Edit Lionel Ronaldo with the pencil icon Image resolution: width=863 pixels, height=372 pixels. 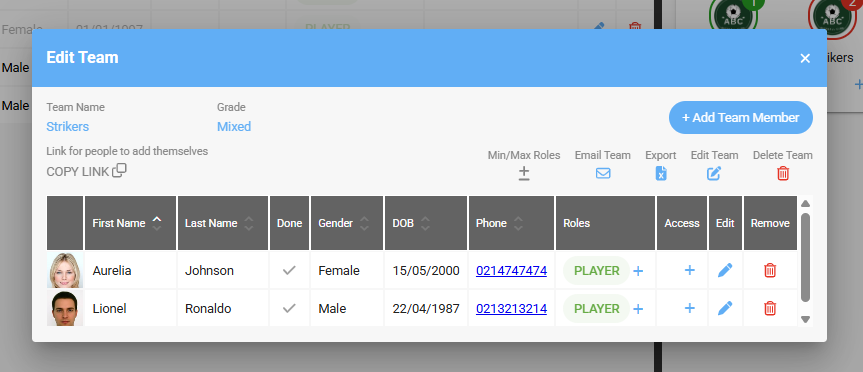pyautogui.click(x=725, y=308)
